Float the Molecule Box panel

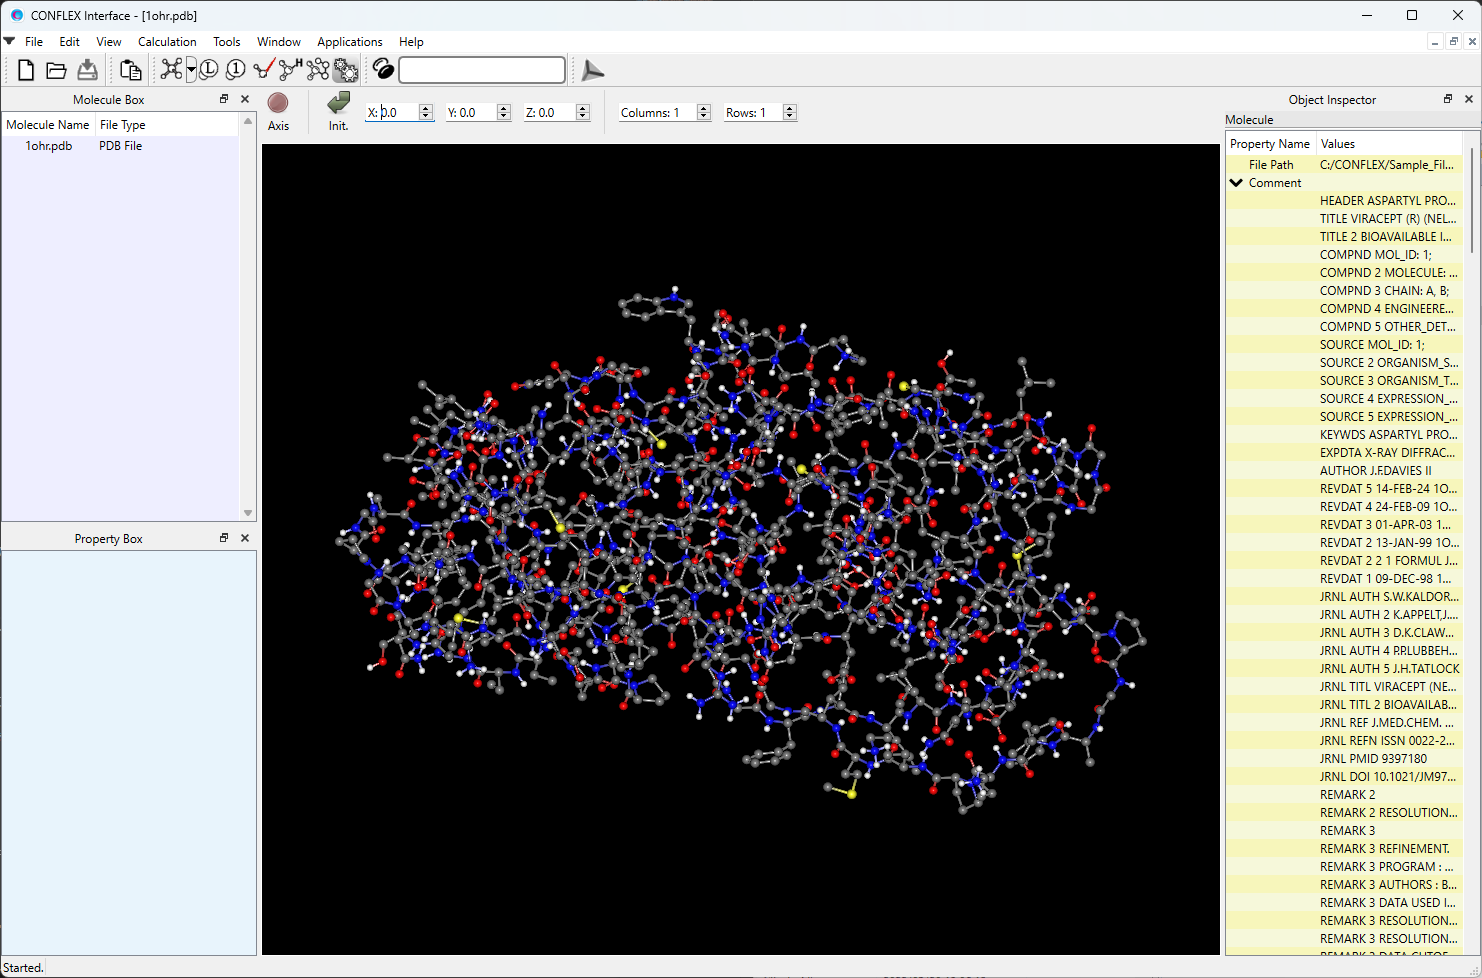point(224,99)
